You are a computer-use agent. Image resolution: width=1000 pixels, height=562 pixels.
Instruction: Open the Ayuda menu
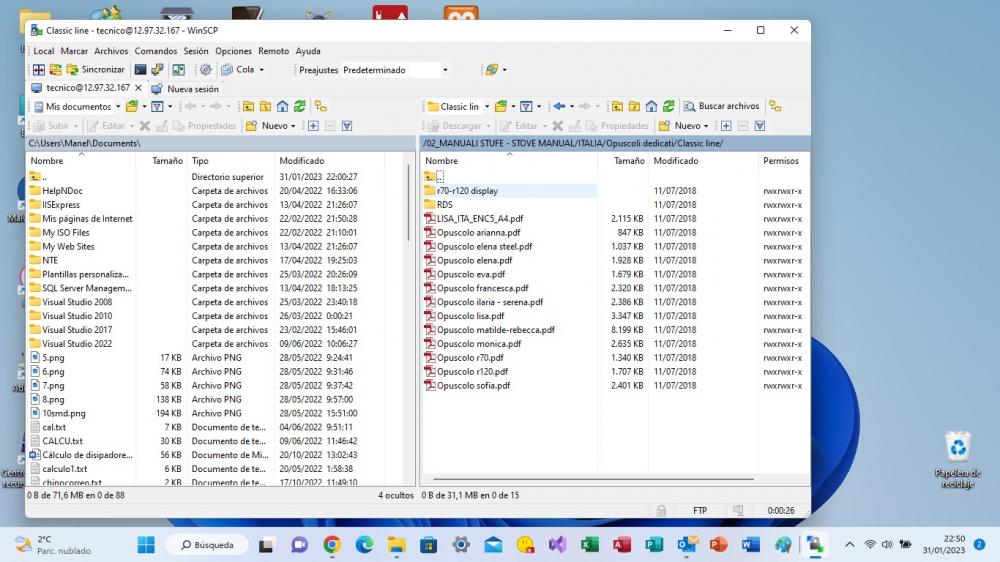coord(308,51)
